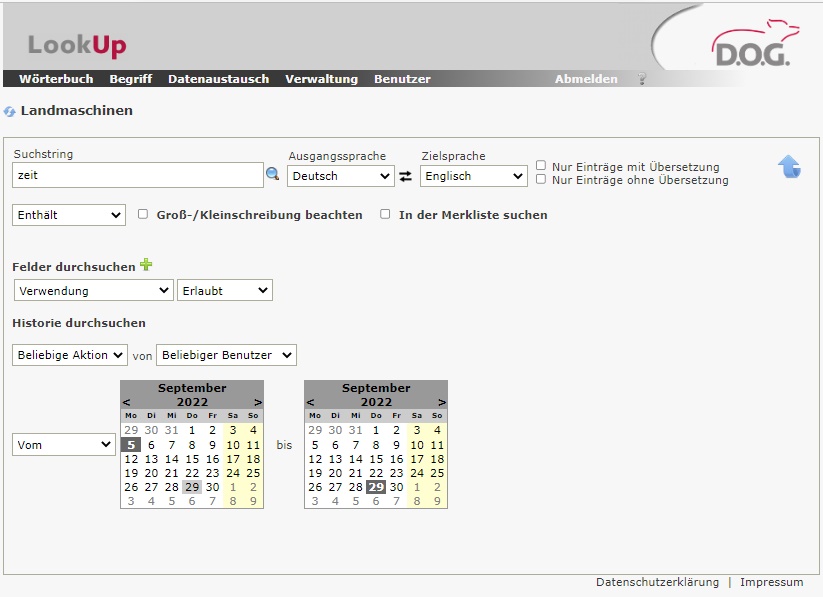
Task: Go to next month in right calendar
Action: [441, 402]
